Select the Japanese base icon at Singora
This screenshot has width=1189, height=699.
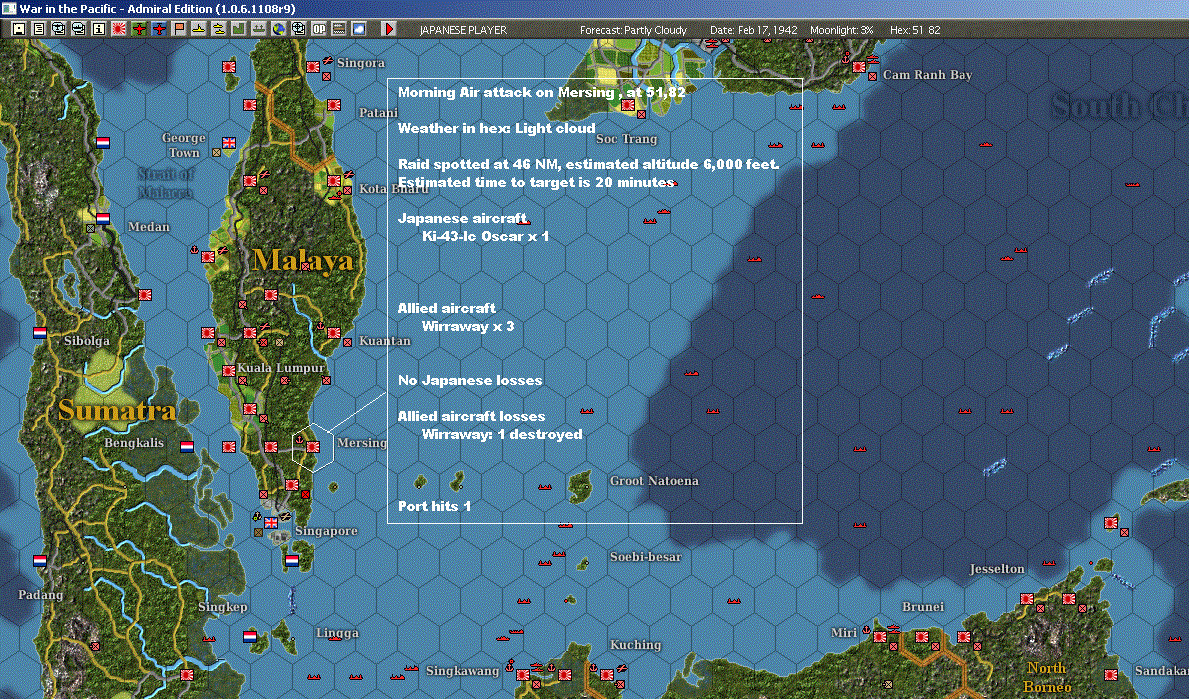click(313, 67)
